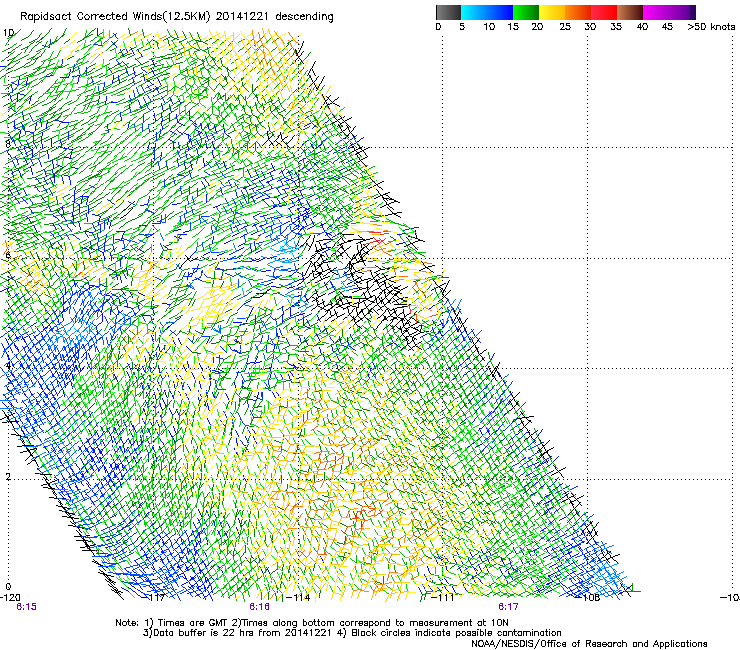Viewport: 740px width, 650px height.
Task: Click the Rapidscat Corrected Winds title text
Action: [x=177, y=17]
